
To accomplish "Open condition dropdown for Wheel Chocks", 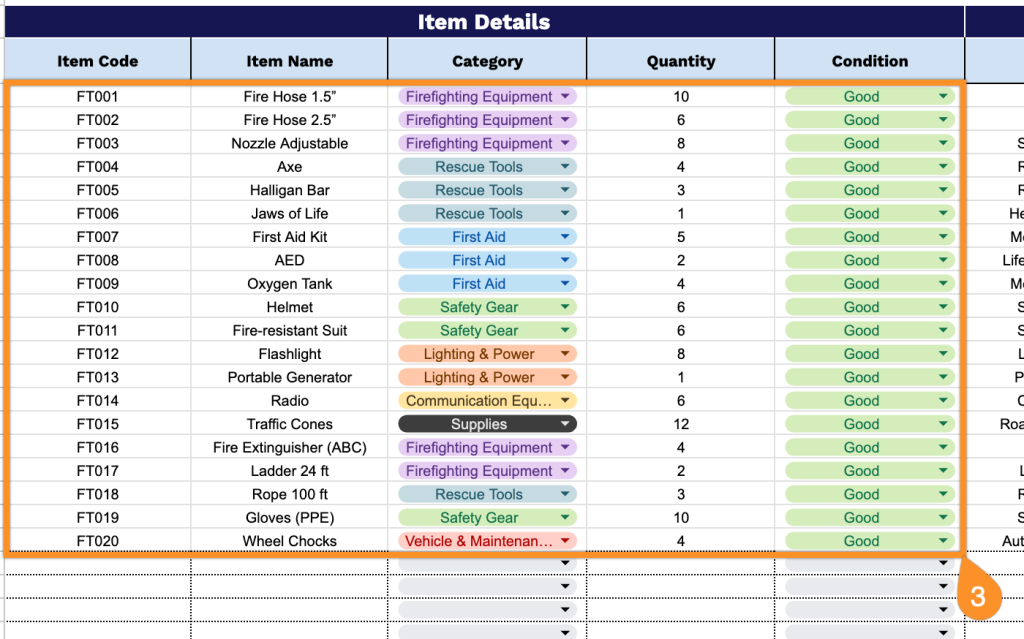I will (943, 541).
